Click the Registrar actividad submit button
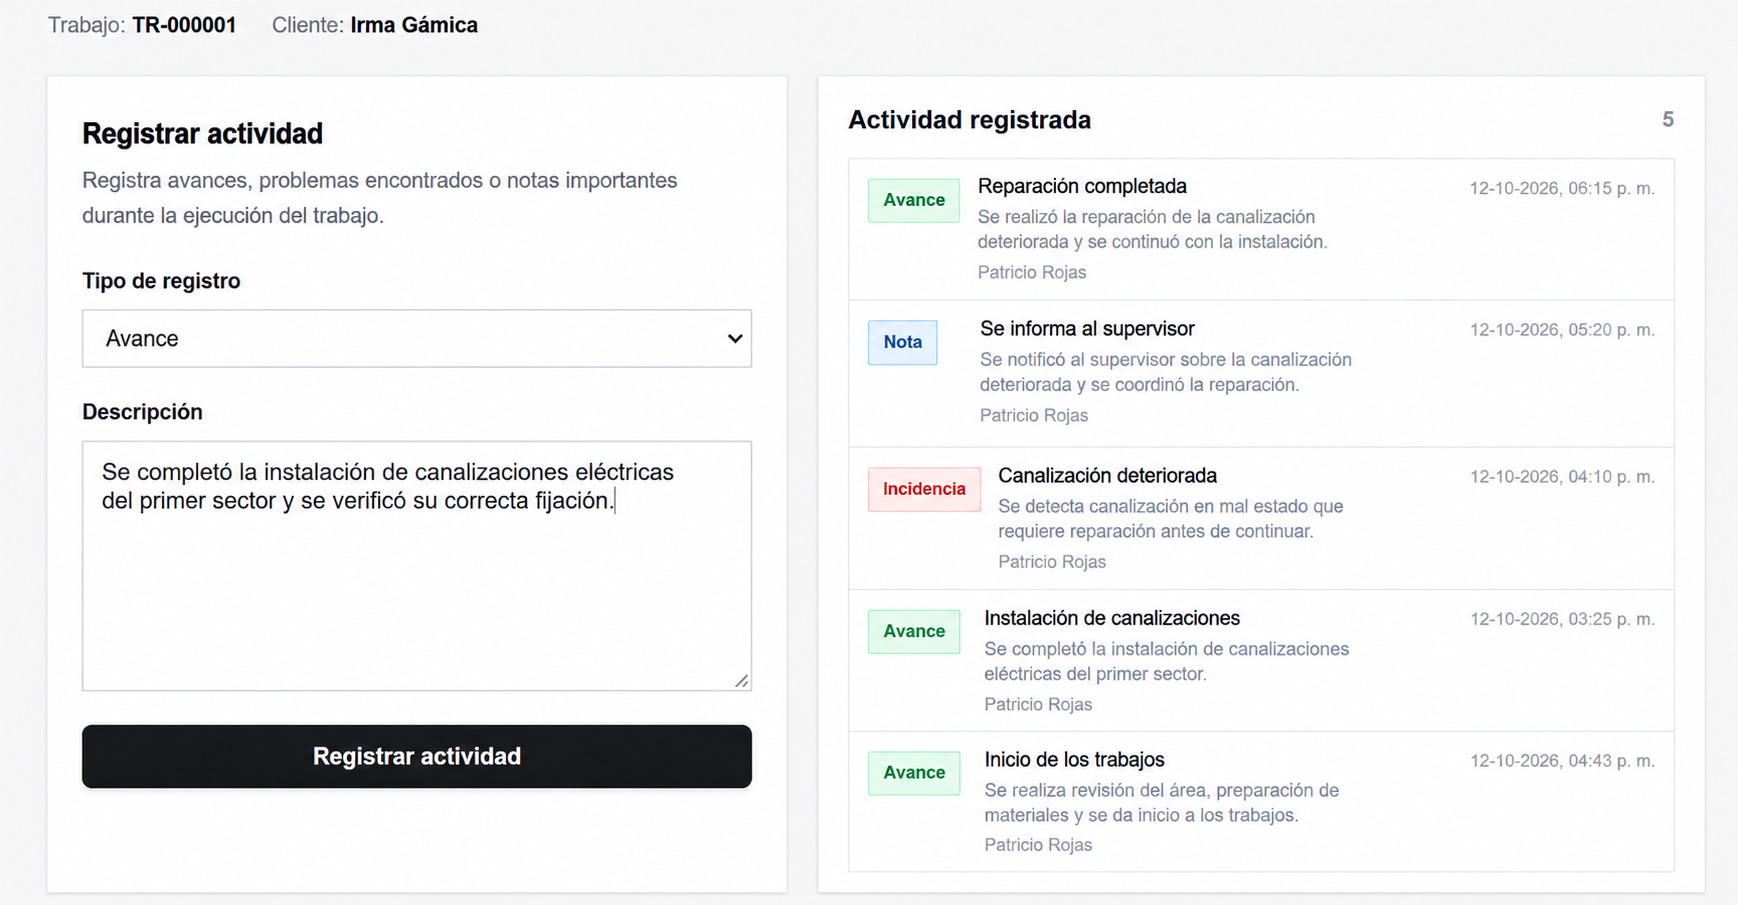This screenshot has width=1738, height=905. coord(416,756)
